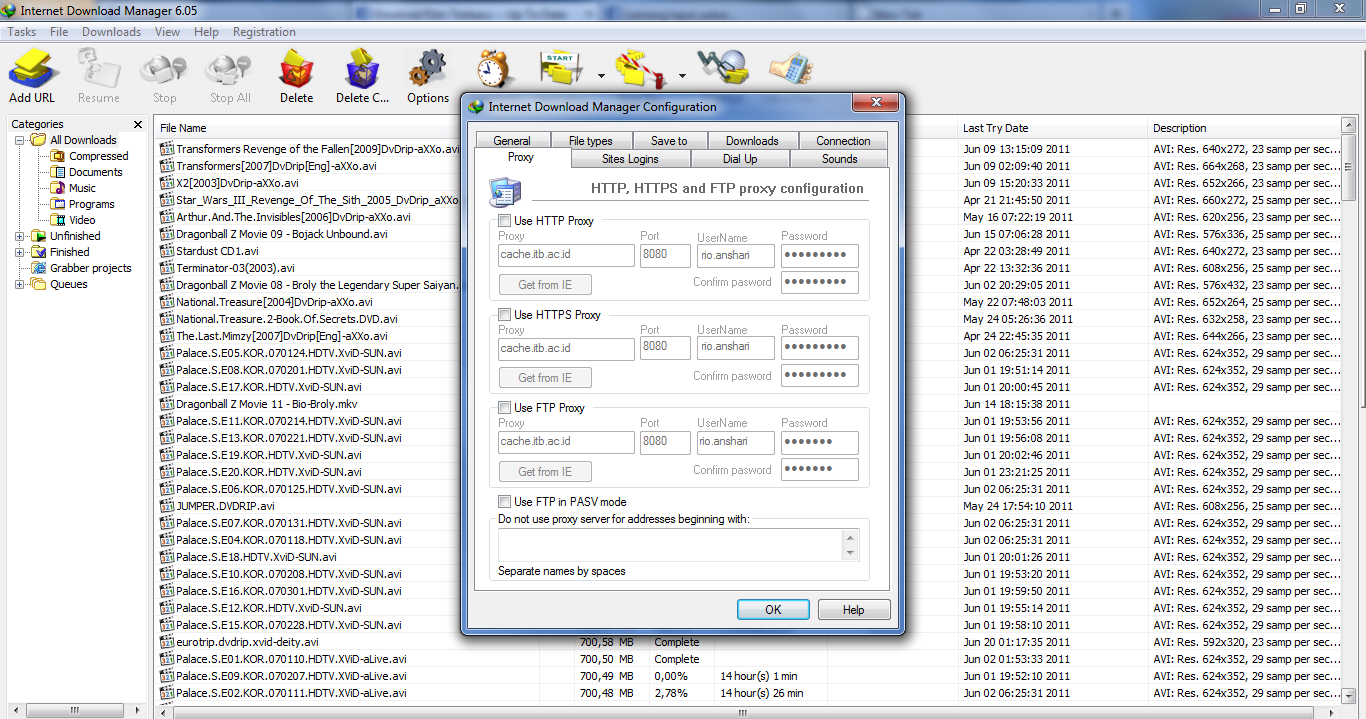Image resolution: width=1366 pixels, height=719 pixels.
Task: Close the Categories panel with its X
Action: click(138, 125)
